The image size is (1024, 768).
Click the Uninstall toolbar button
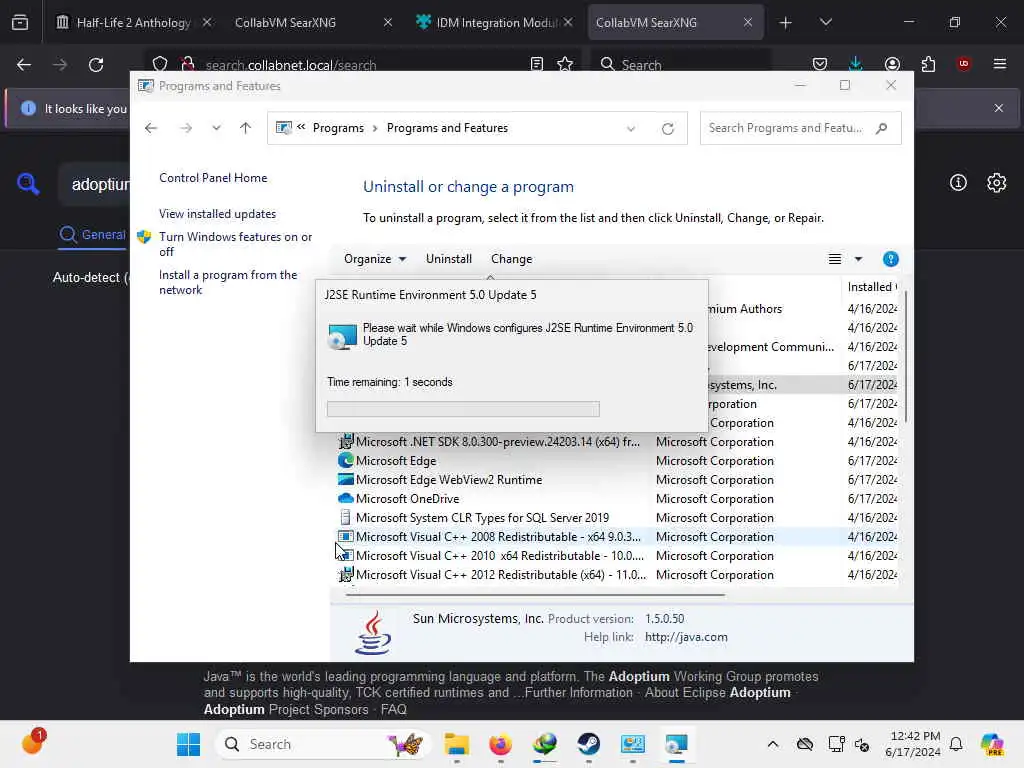[x=449, y=259]
